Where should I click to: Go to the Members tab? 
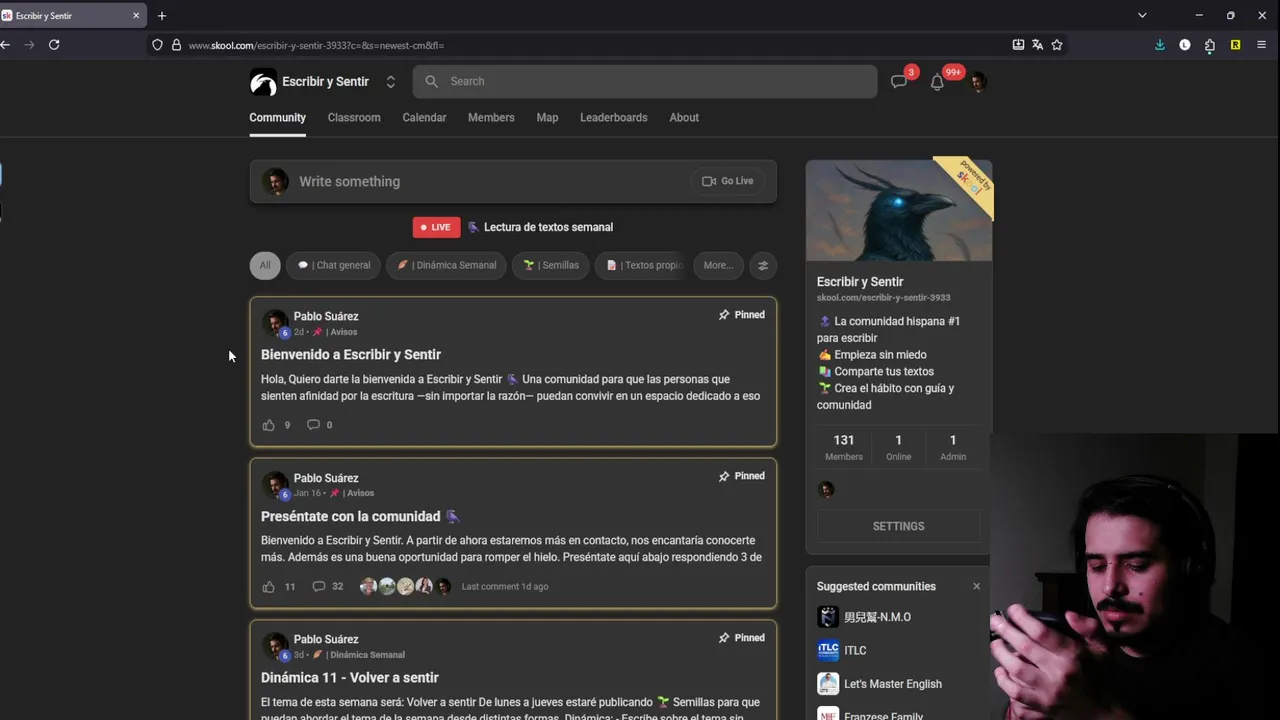tap(491, 117)
